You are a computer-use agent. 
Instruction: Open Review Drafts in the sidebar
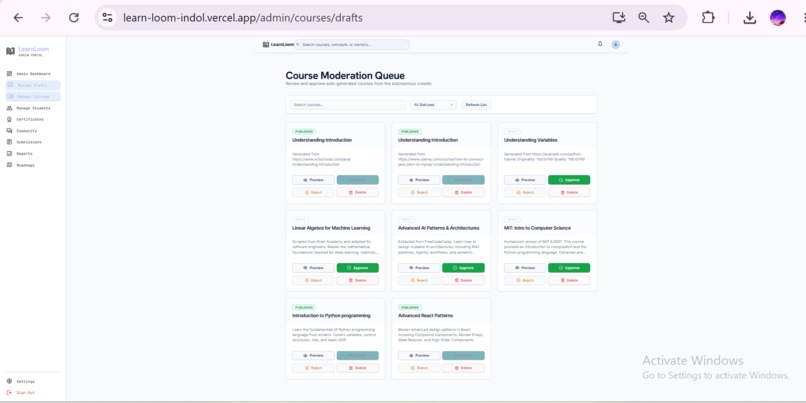33,85
